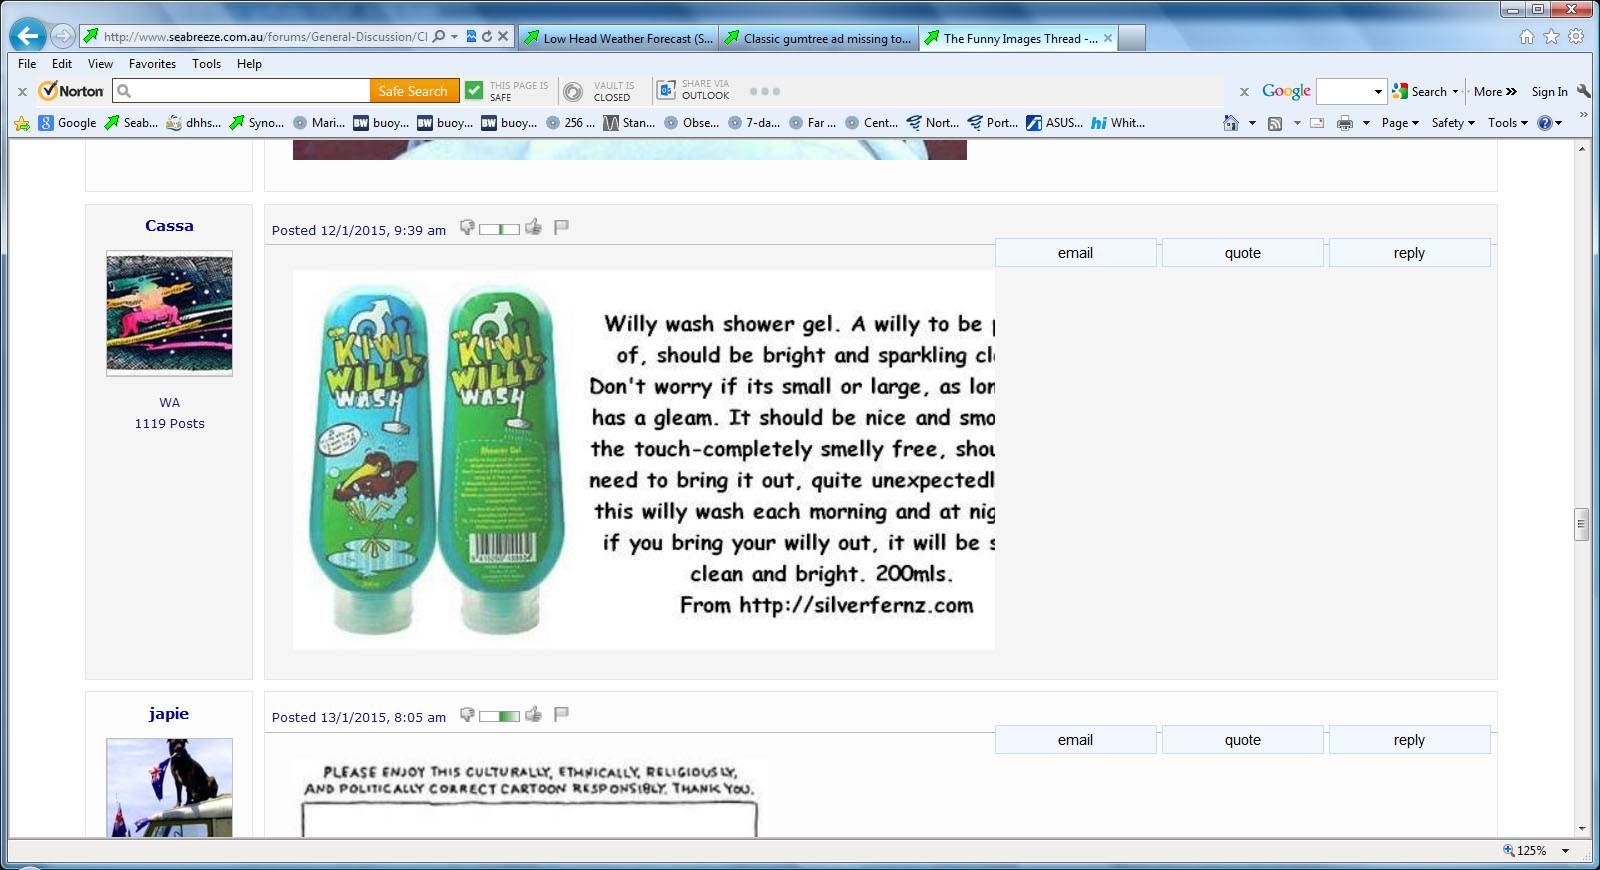
Task: Click reply button on japie's post
Action: pyautogui.click(x=1408, y=740)
